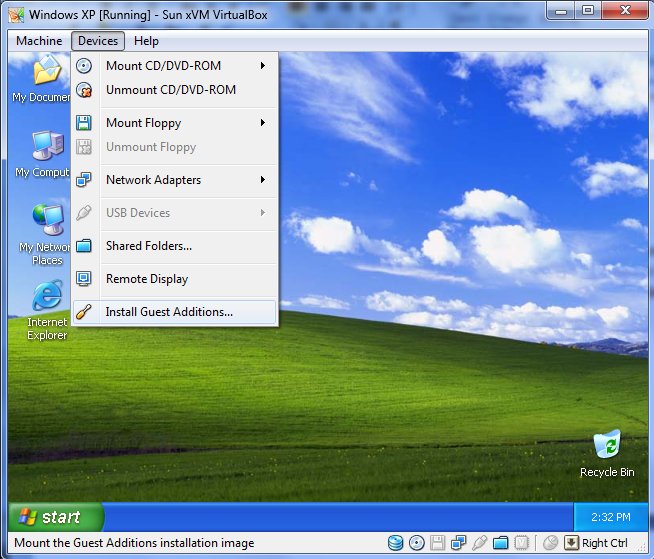Click network status bar indicator icon
Image resolution: width=654 pixels, height=559 pixels.
click(x=458, y=543)
